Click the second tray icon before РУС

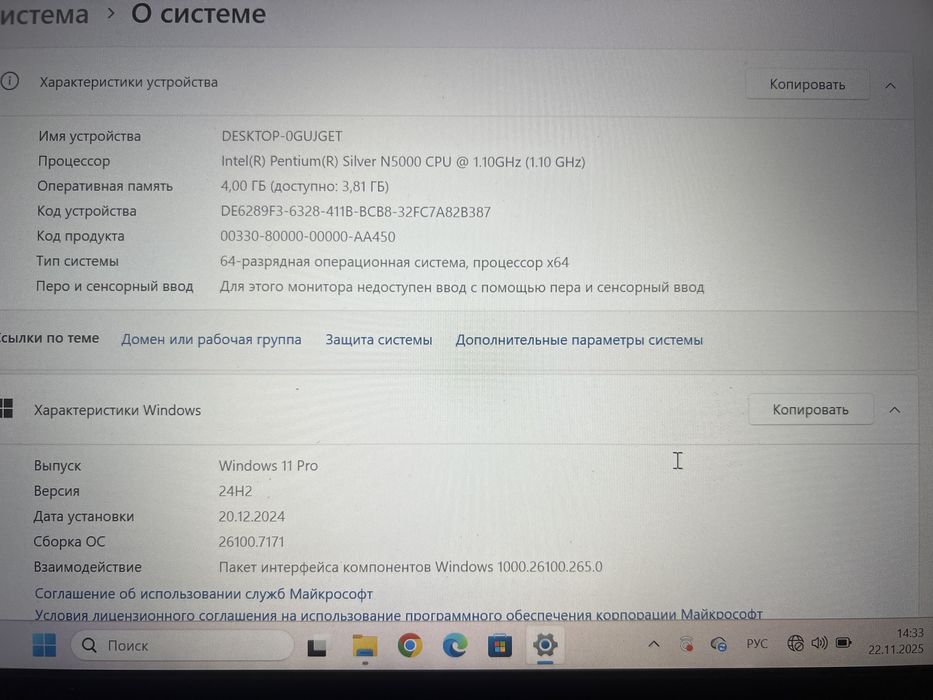pyautogui.click(x=719, y=643)
